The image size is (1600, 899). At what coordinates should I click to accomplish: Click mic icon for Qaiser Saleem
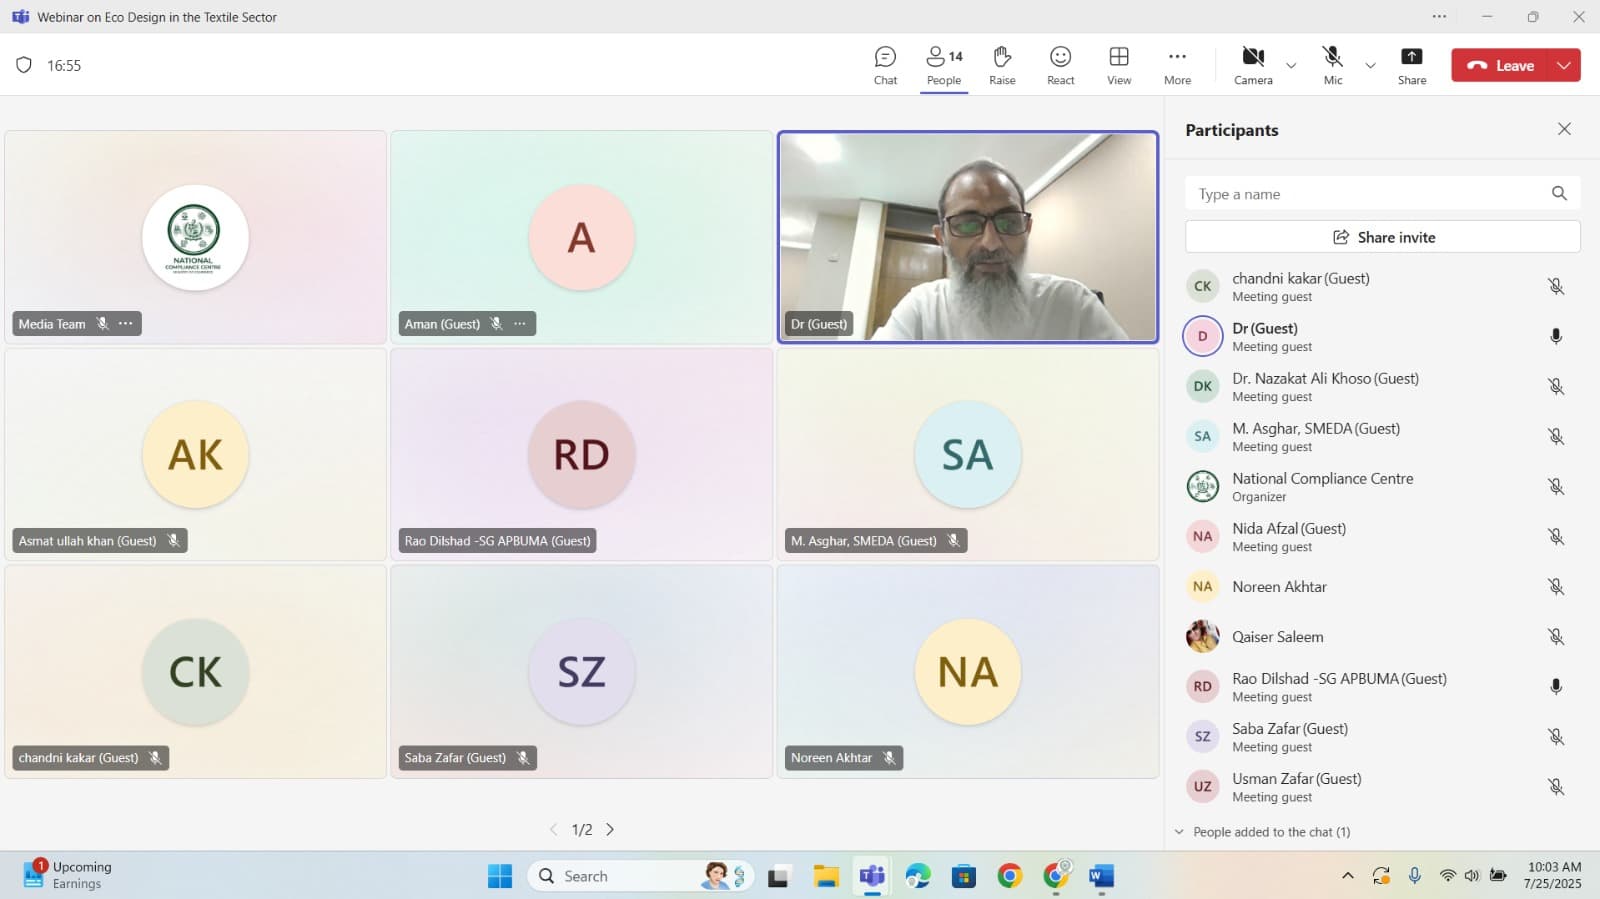[x=1556, y=636]
